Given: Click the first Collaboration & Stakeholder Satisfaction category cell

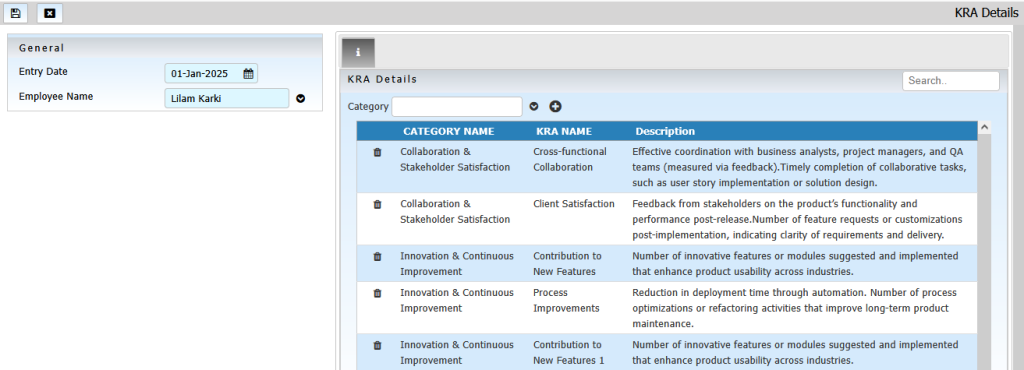Looking at the screenshot, I should [x=455, y=159].
